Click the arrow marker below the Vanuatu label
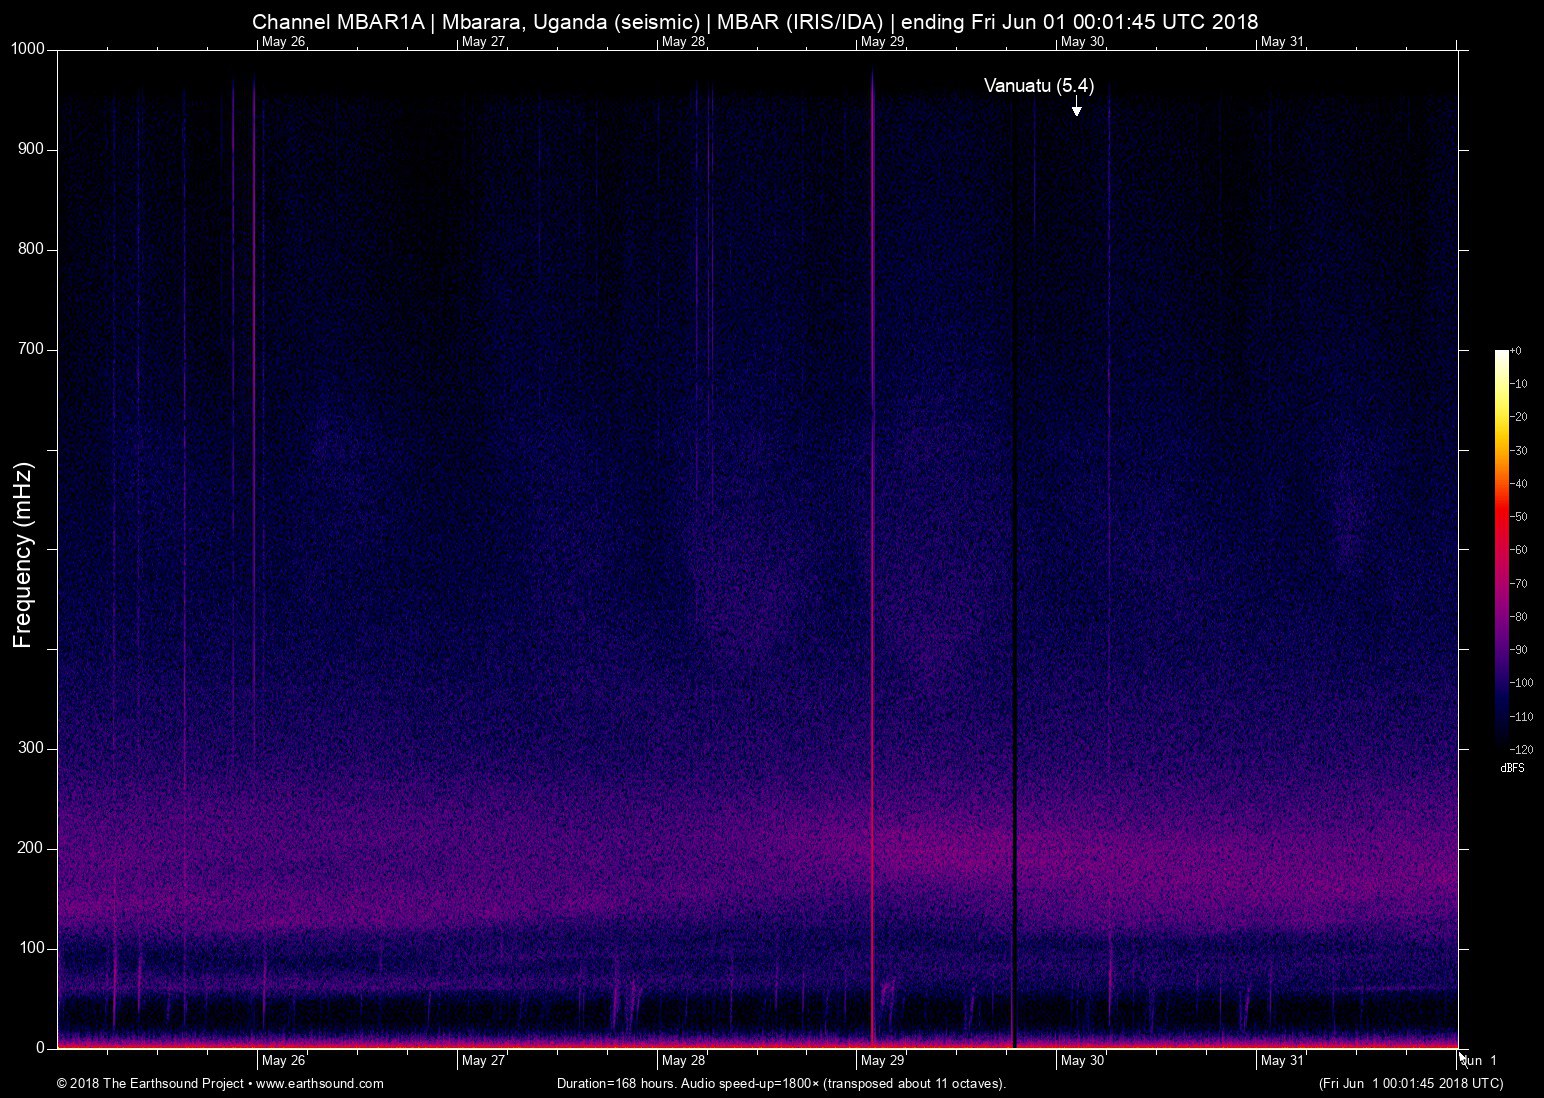This screenshot has width=1544, height=1098. click(x=1076, y=109)
